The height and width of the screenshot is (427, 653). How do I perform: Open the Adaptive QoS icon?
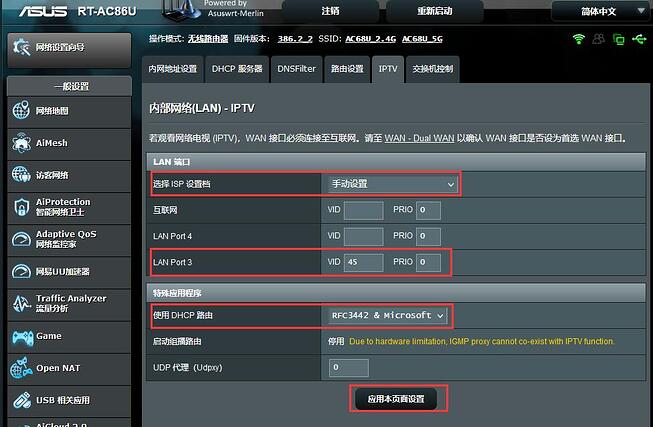pos(20,239)
